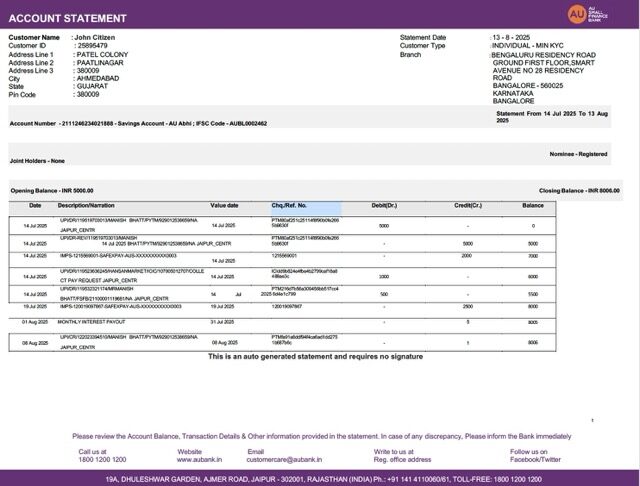The width and height of the screenshot is (640, 486).
Task: Click the Credit(Cr.) column header
Action: 468,206
